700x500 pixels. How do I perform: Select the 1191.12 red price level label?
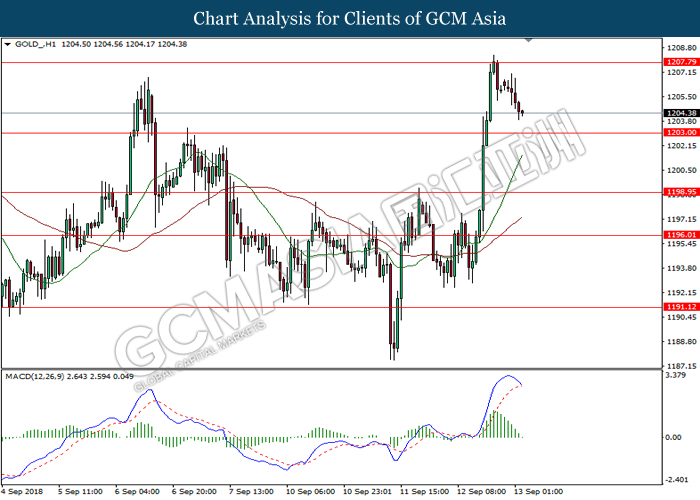point(681,307)
